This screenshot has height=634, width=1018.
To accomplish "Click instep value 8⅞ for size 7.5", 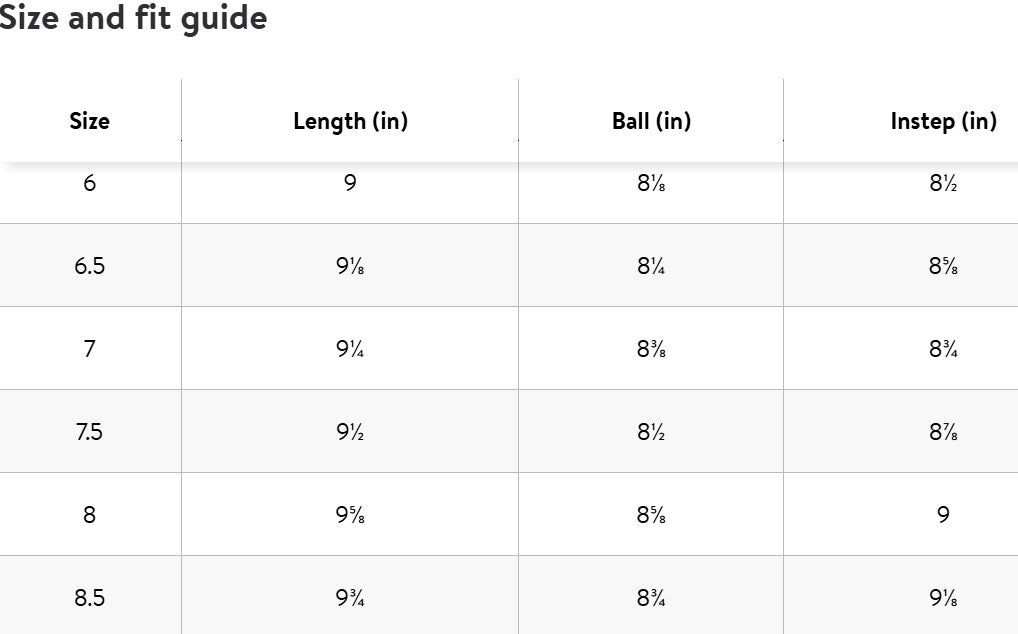I will click(x=943, y=432).
